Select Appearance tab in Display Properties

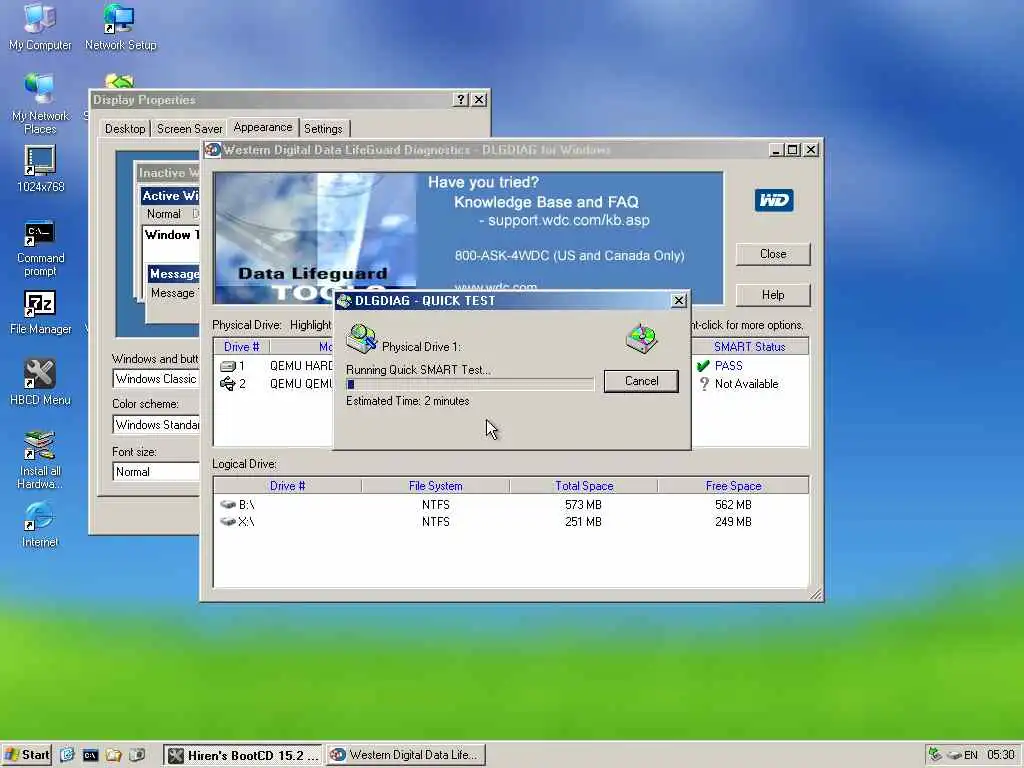tap(263, 127)
